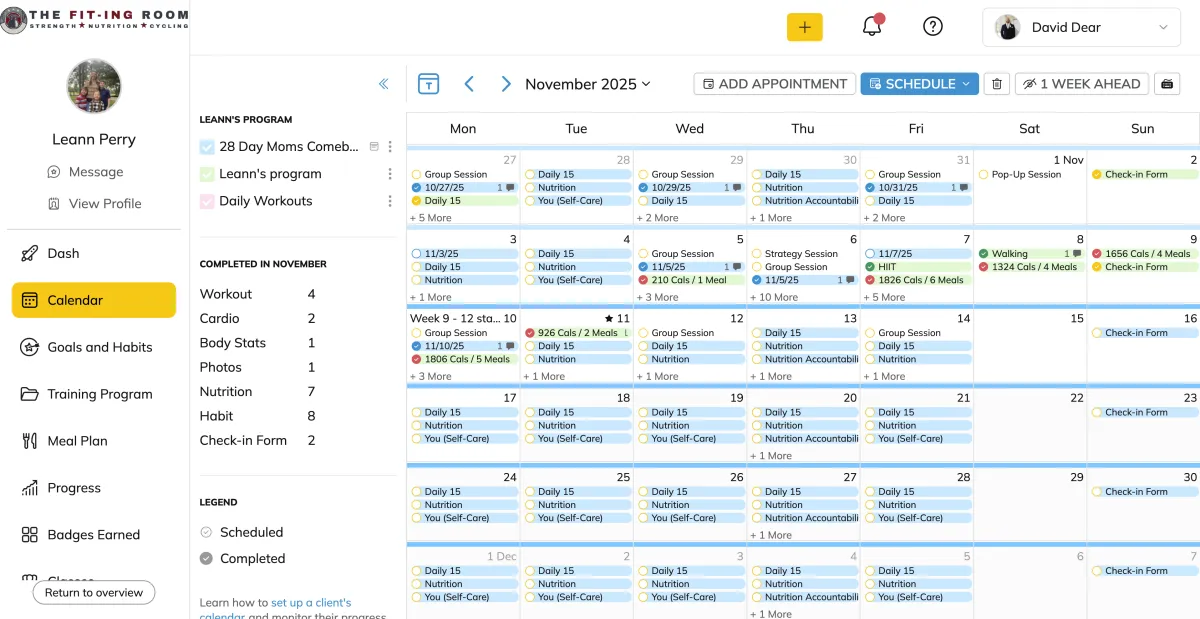Open the three-dot menu for Daily Workouts
The height and width of the screenshot is (619, 1200).
tap(390, 201)
